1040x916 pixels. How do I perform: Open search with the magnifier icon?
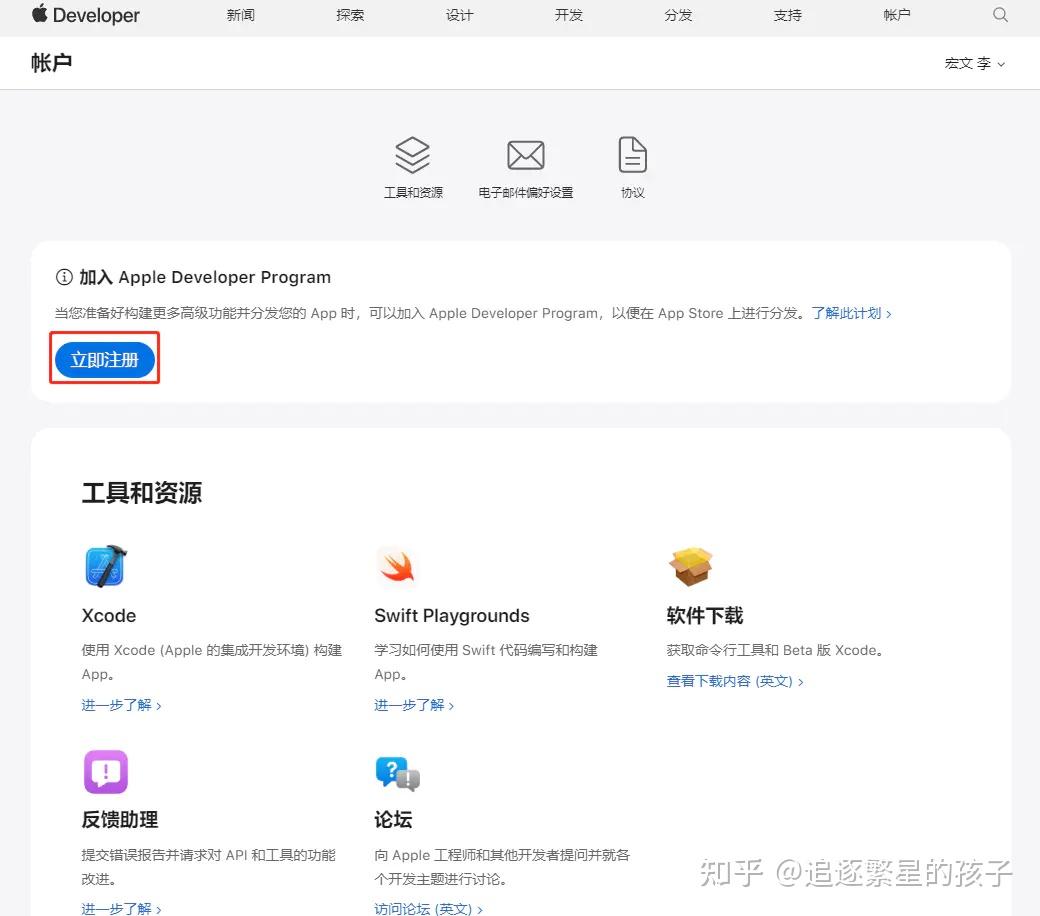coord(1000,15)
